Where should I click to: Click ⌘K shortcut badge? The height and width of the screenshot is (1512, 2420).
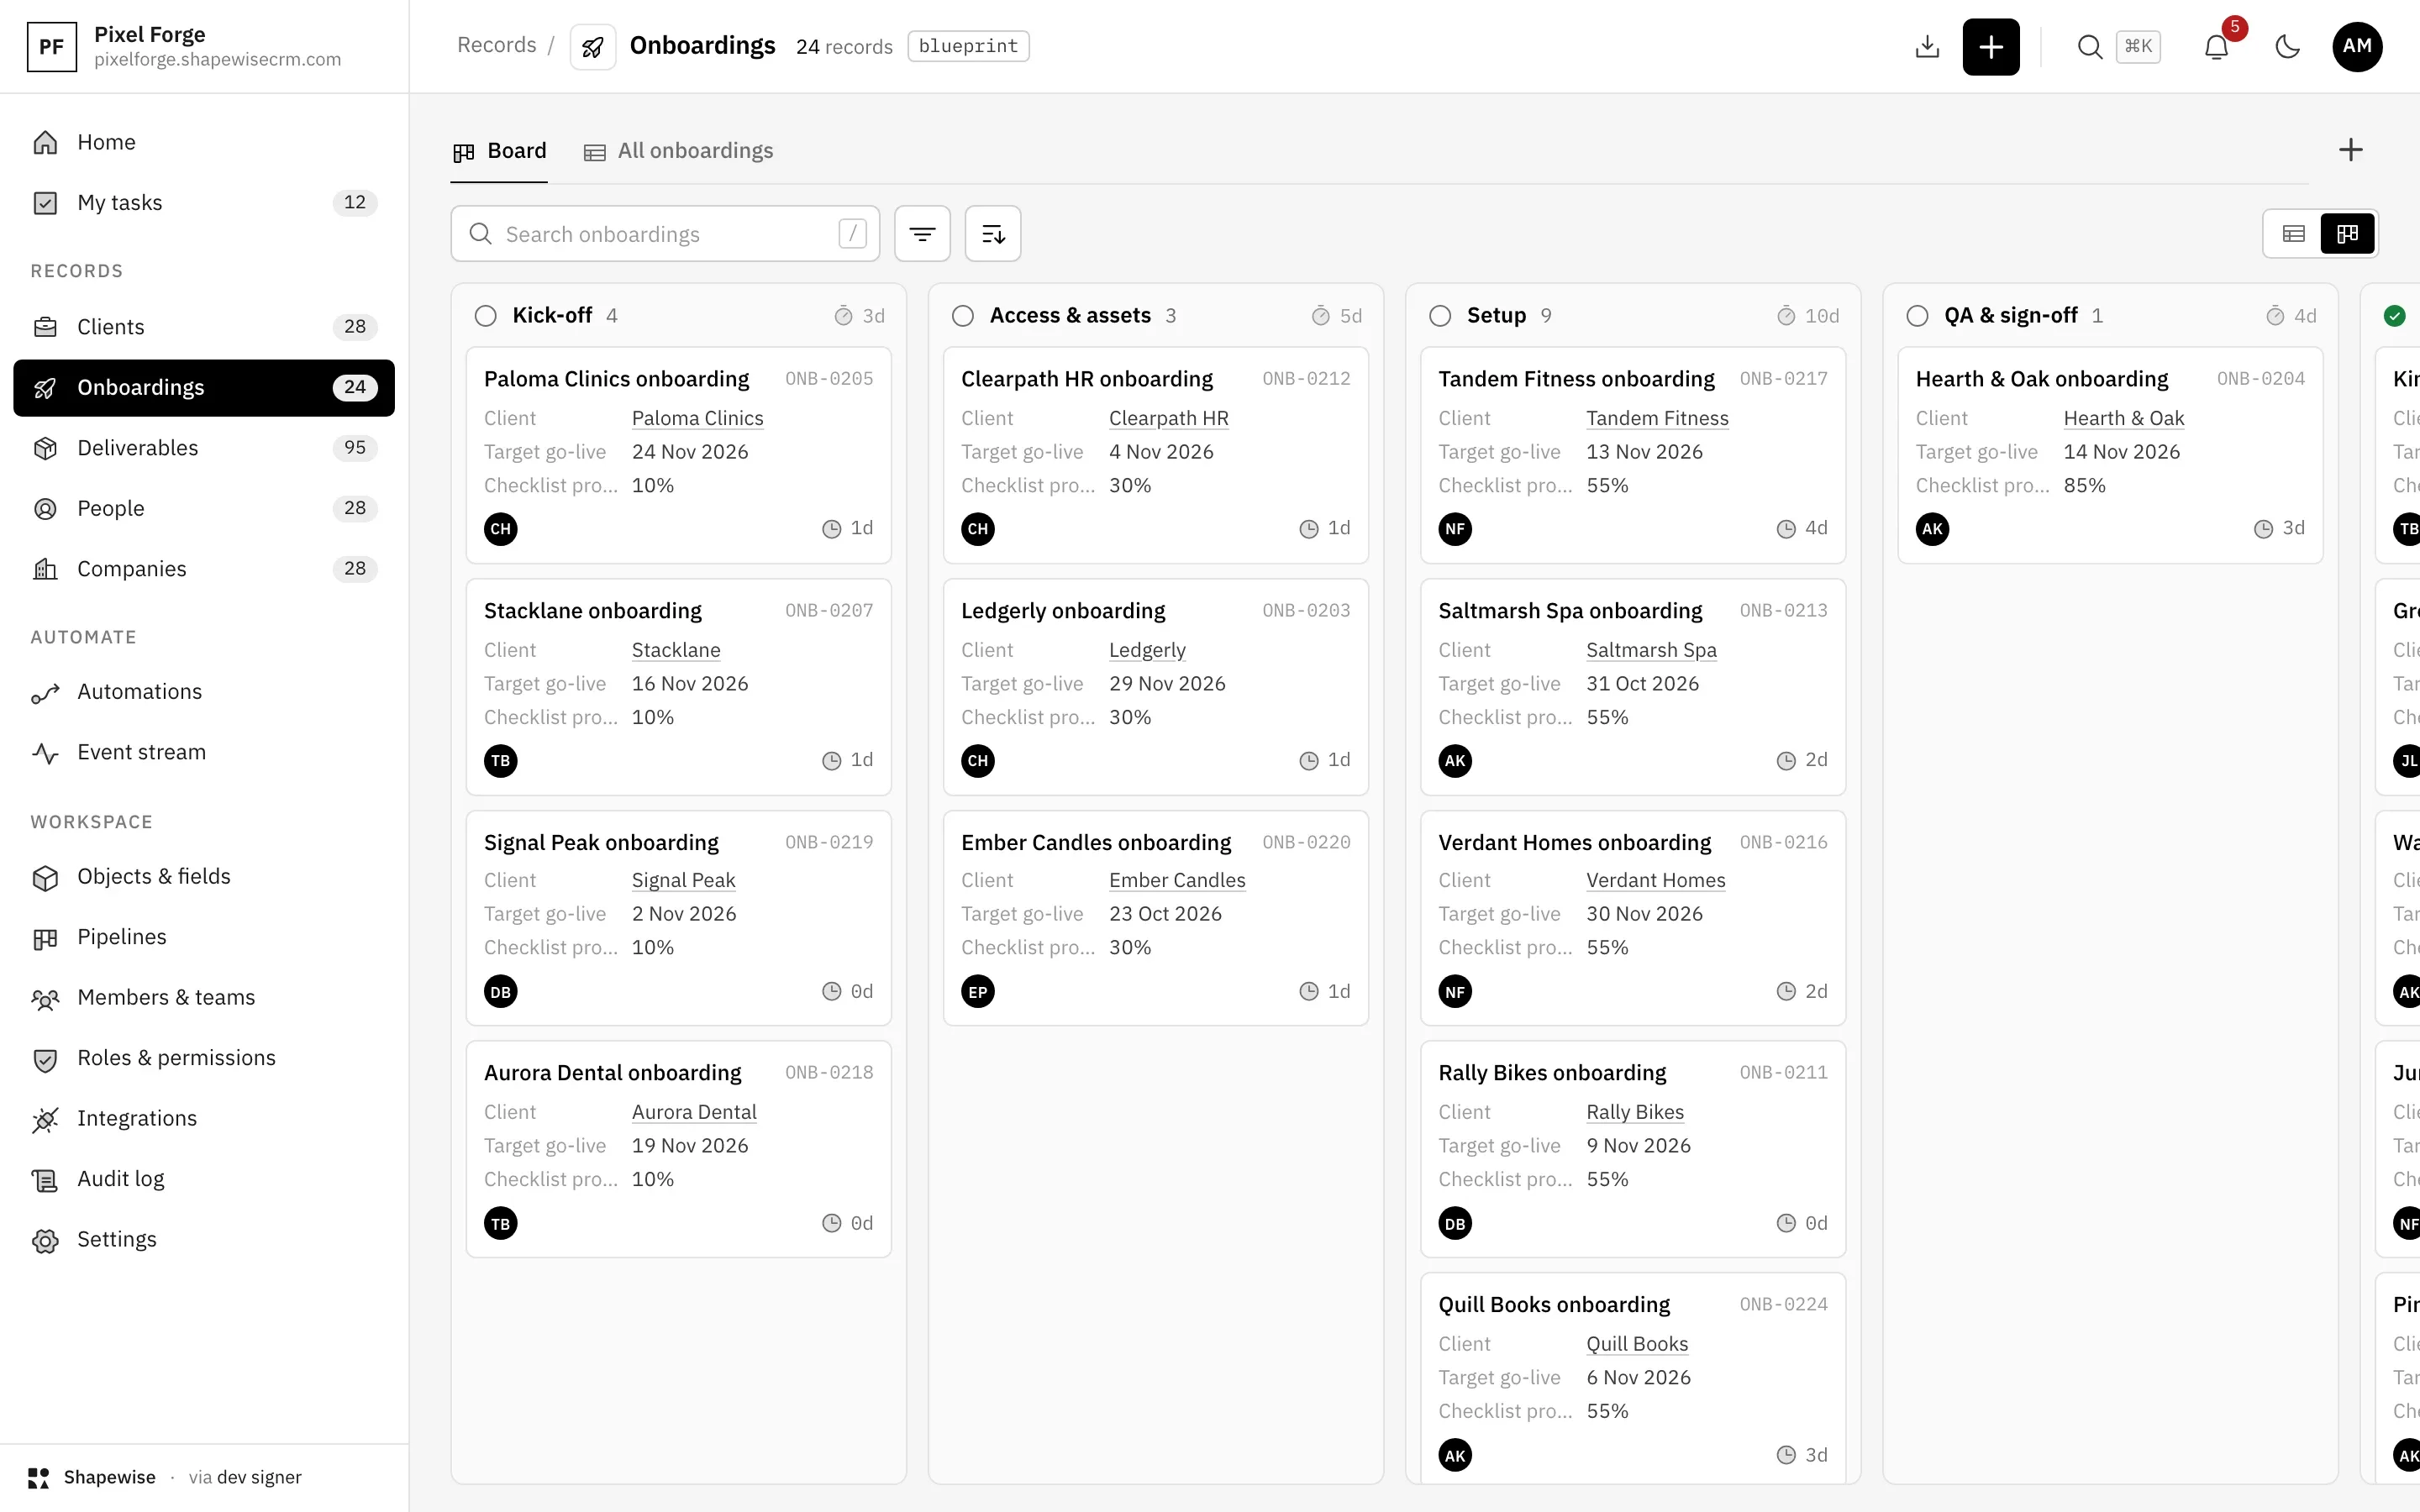(2138, 46)
